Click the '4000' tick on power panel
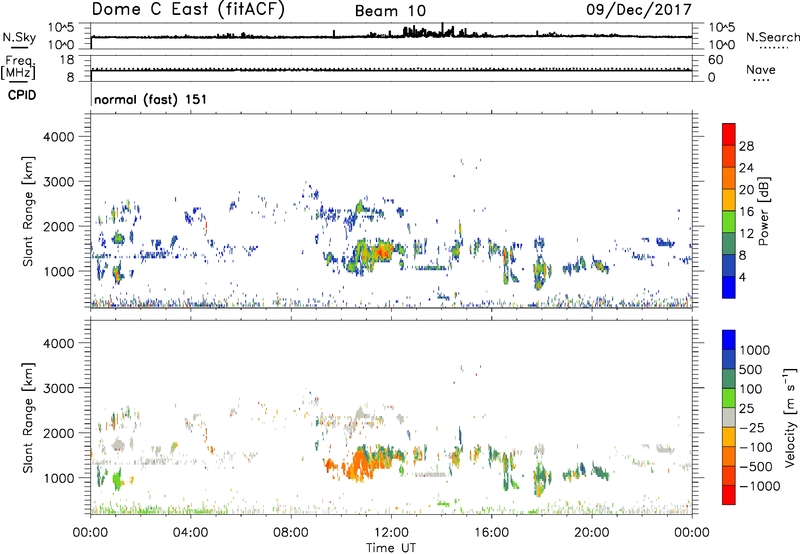The height and width of the screenshot is (554, 800). point(59,137)
